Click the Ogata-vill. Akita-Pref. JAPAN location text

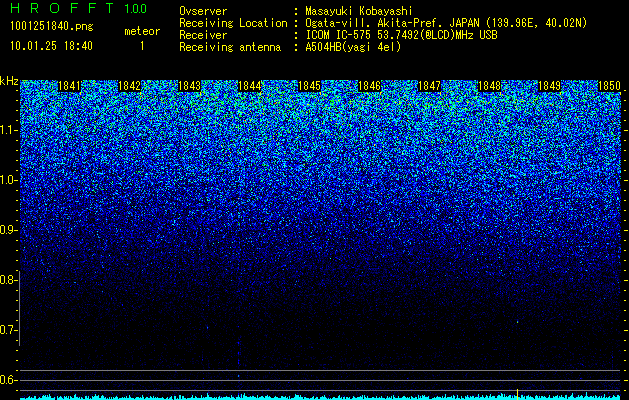446,24
